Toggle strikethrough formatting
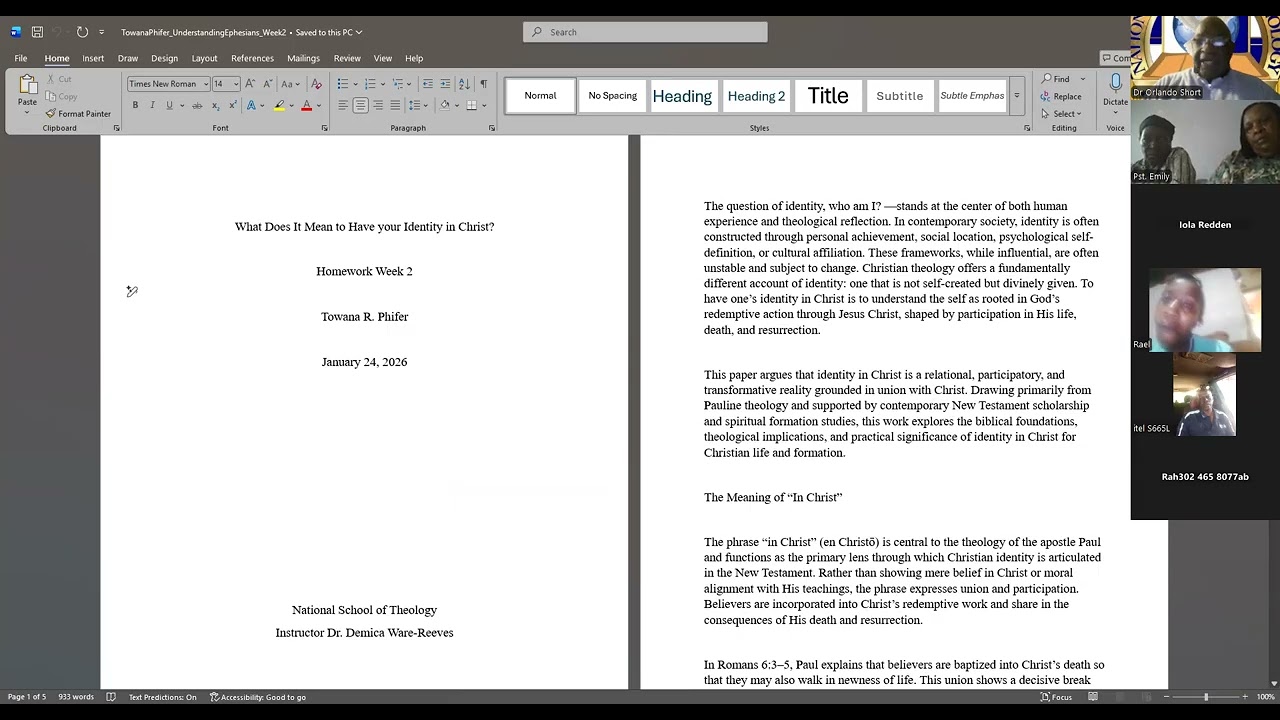The image size is (1280, 720). point(197,106)
